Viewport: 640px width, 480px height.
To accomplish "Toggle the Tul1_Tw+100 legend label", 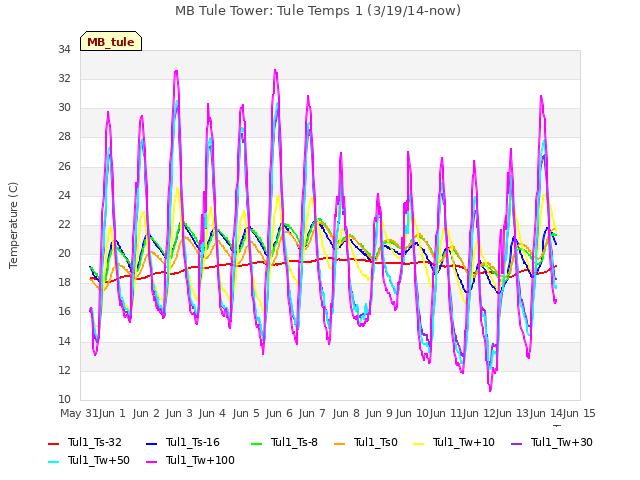I will pos(200,460).
